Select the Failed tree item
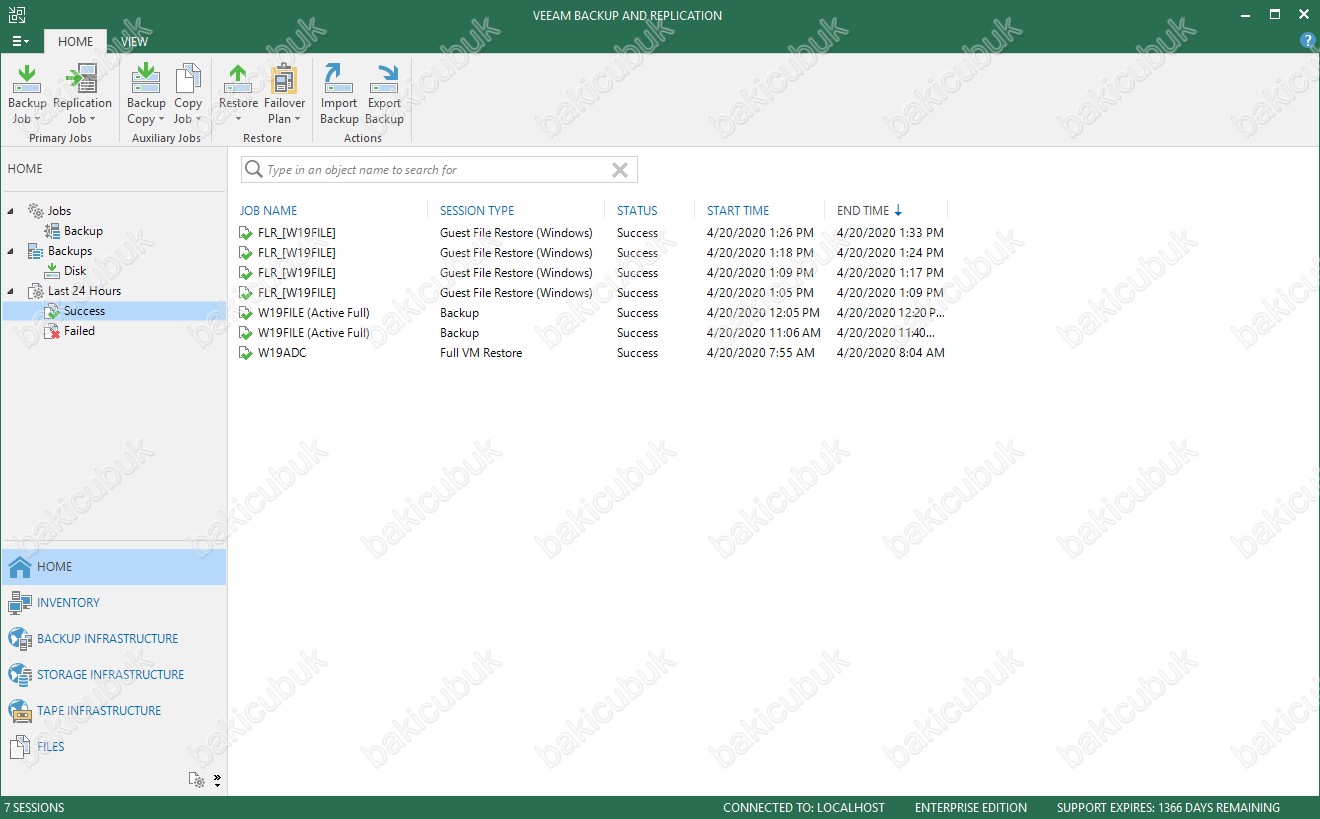This screenshot has height=819, width=1320. tap(79, 331)
